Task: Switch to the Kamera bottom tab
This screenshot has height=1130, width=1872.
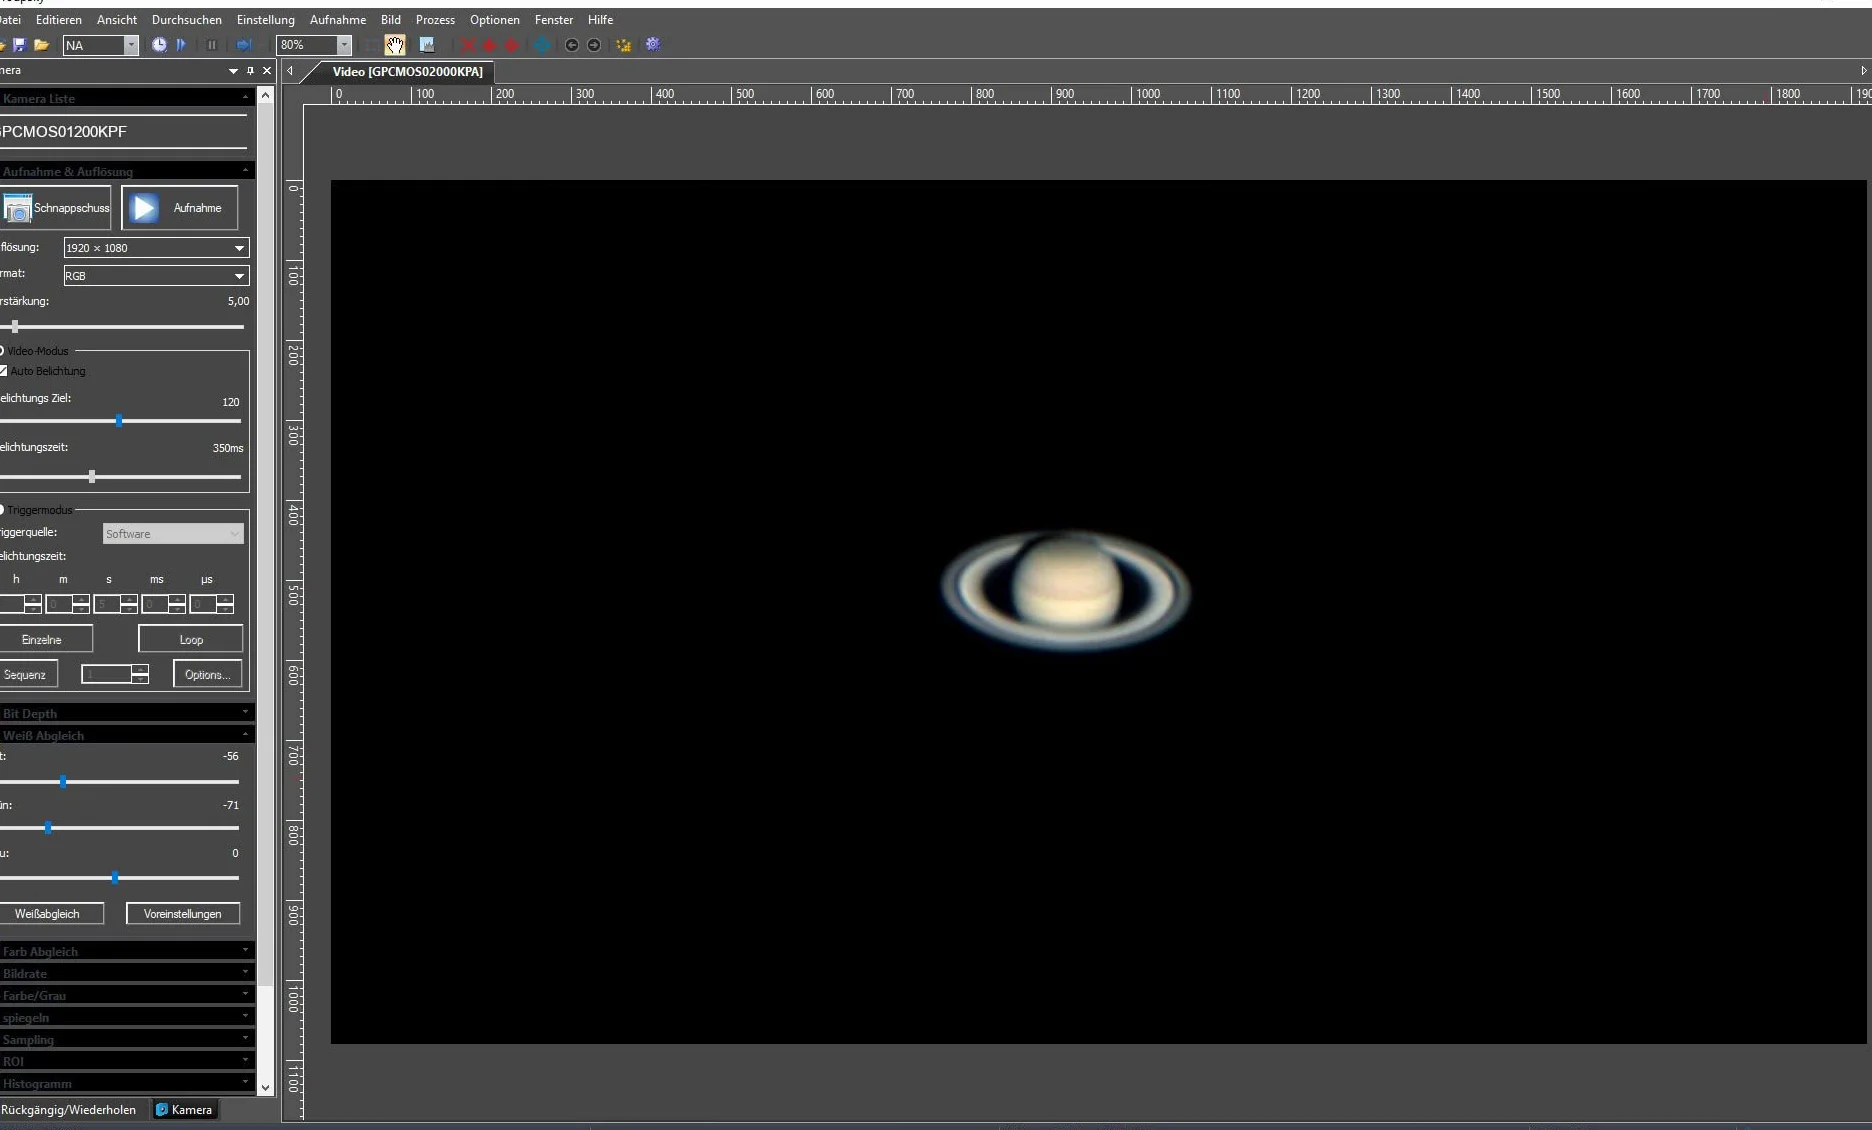Action: tap(184, 1110)
